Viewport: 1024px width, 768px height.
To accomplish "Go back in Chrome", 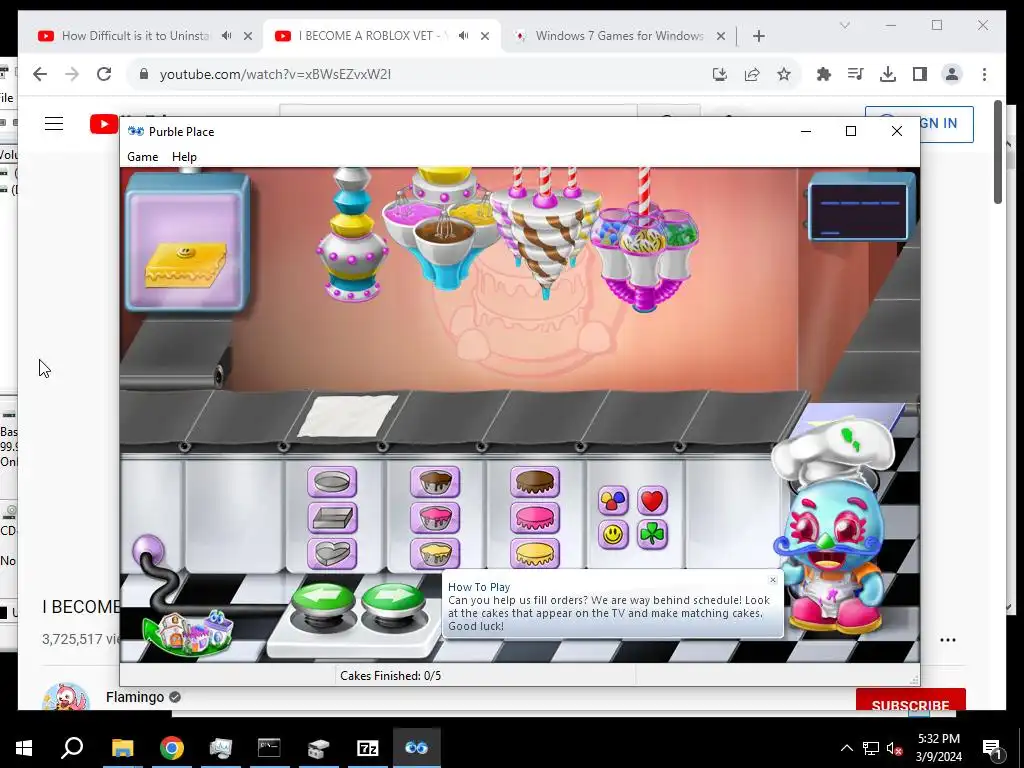I will click(x=40, y=74).
